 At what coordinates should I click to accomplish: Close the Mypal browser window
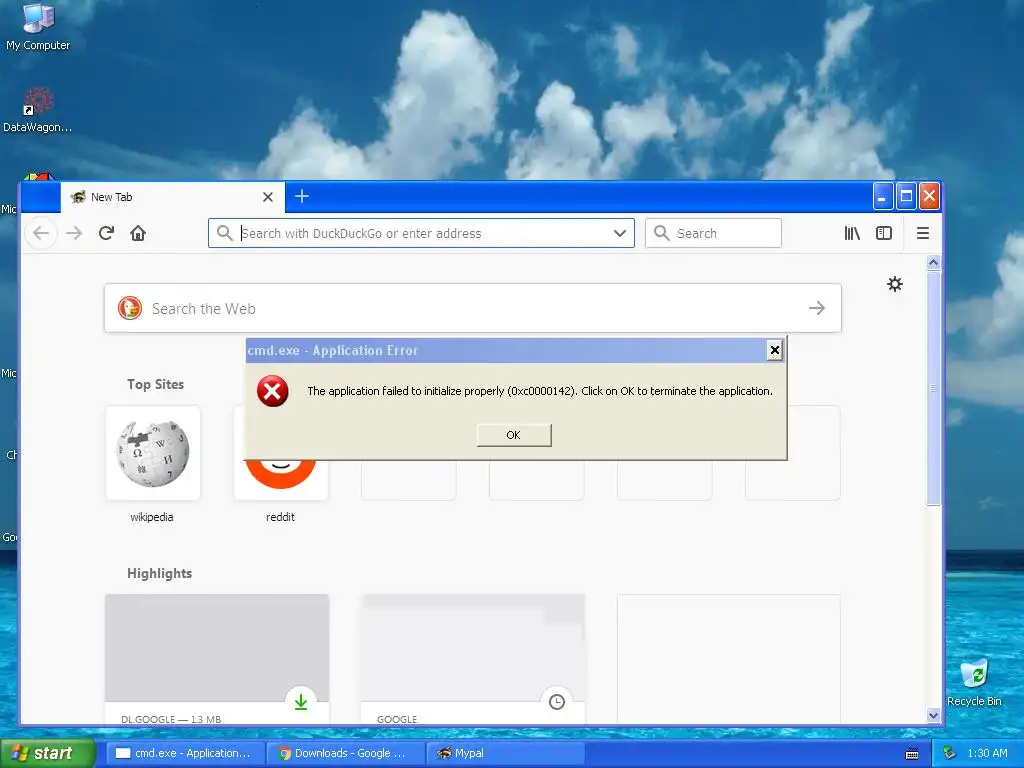point(929,197)
